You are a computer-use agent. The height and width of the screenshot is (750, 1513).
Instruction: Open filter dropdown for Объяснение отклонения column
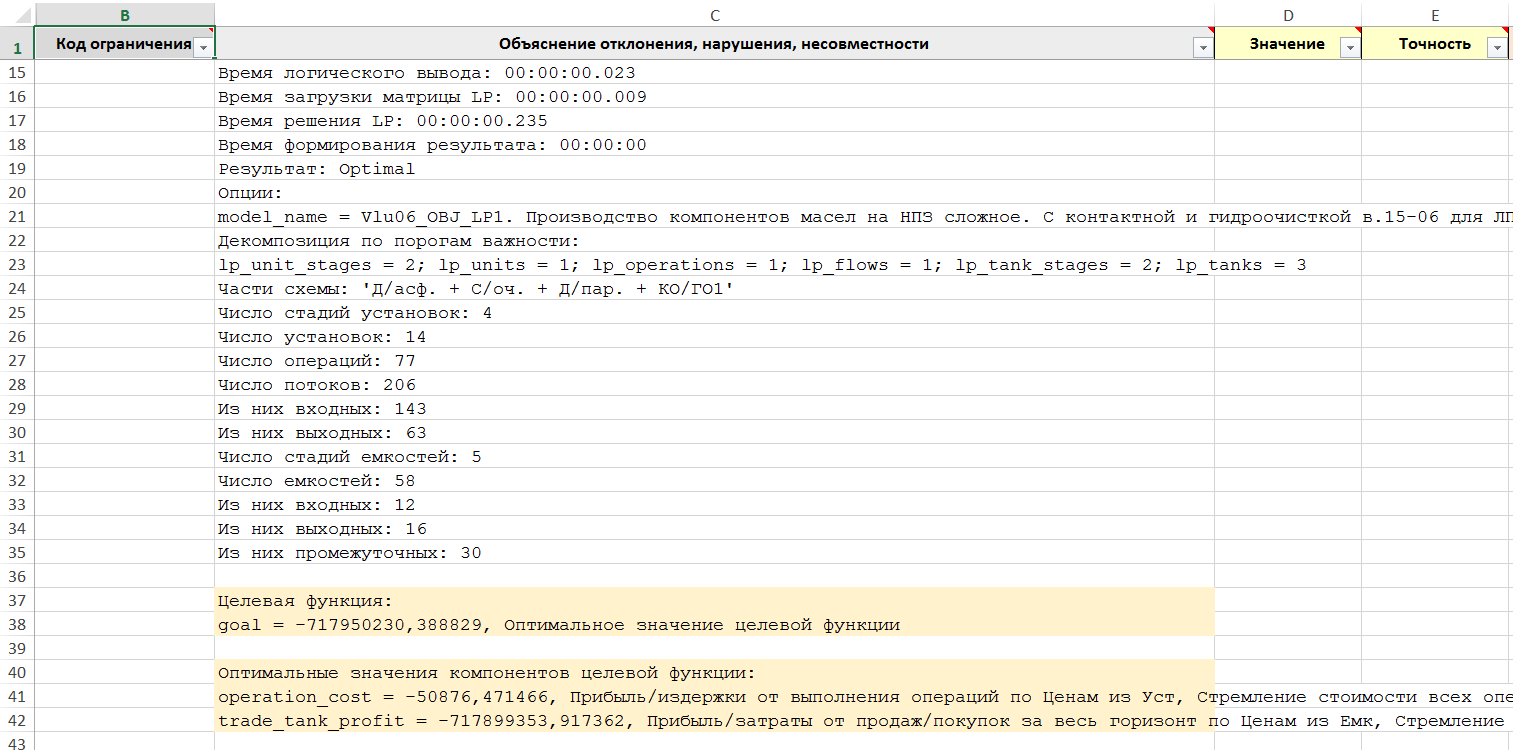tap(1201, 47)
